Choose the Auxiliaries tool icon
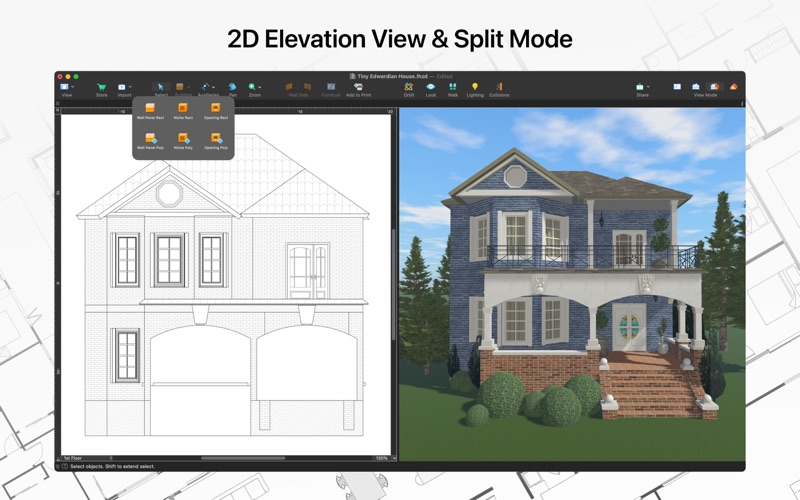Screen dimensions: 800x500 point(205,87)
